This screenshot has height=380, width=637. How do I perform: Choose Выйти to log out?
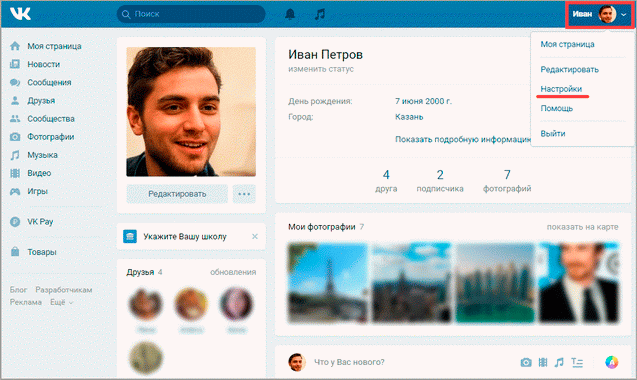click(552, 134)
